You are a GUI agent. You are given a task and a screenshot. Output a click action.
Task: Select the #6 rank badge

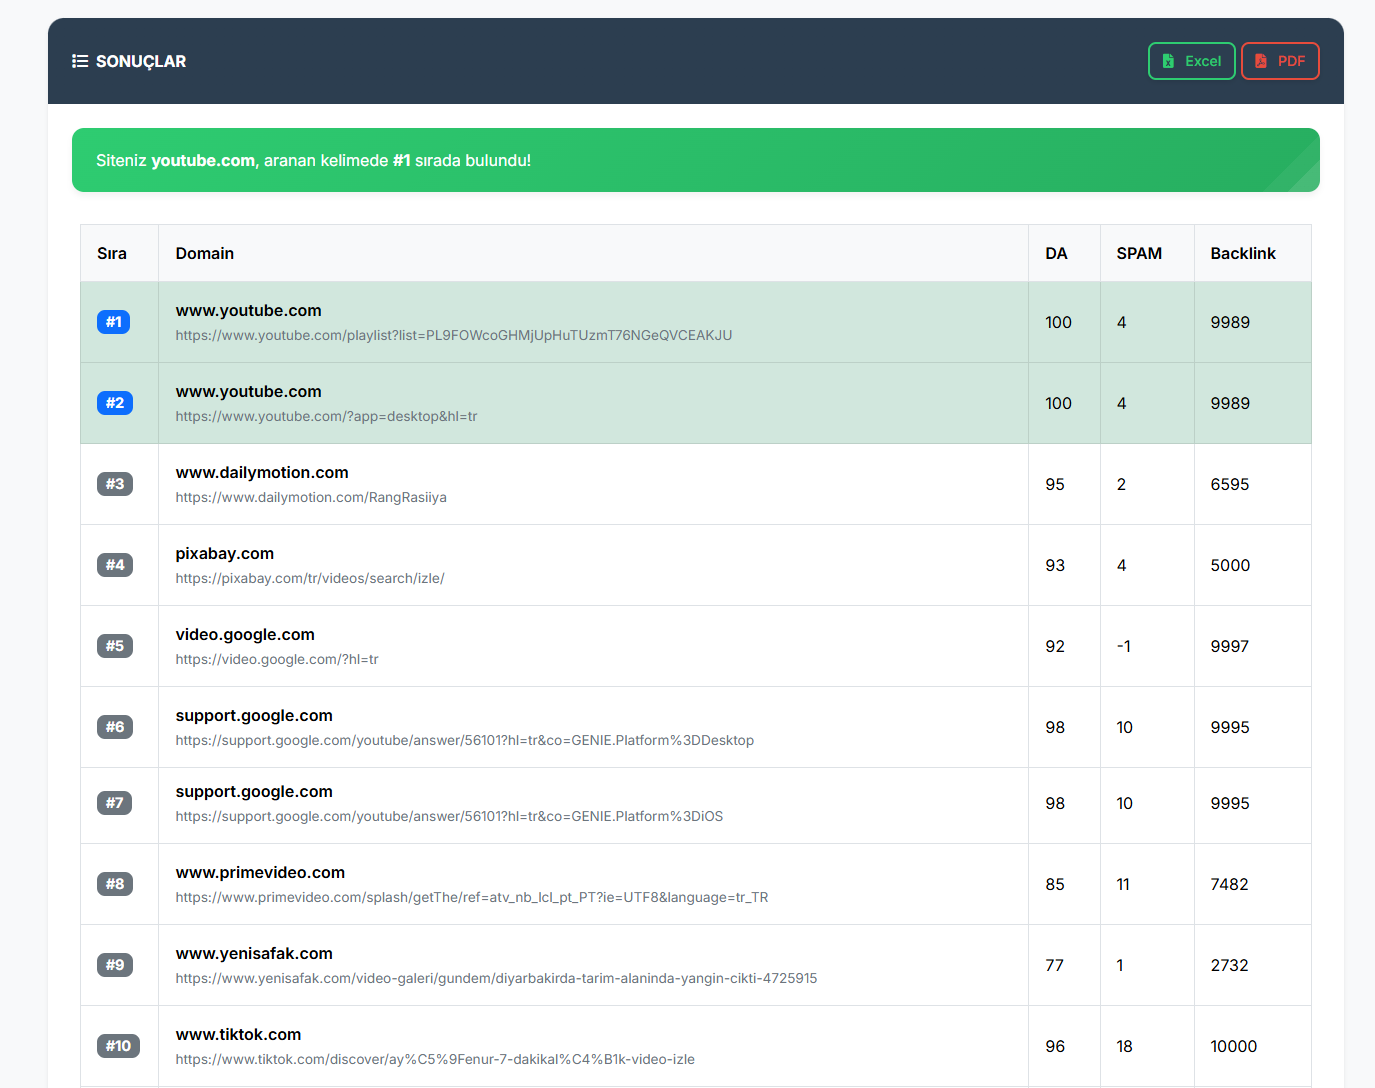(115, 727)
